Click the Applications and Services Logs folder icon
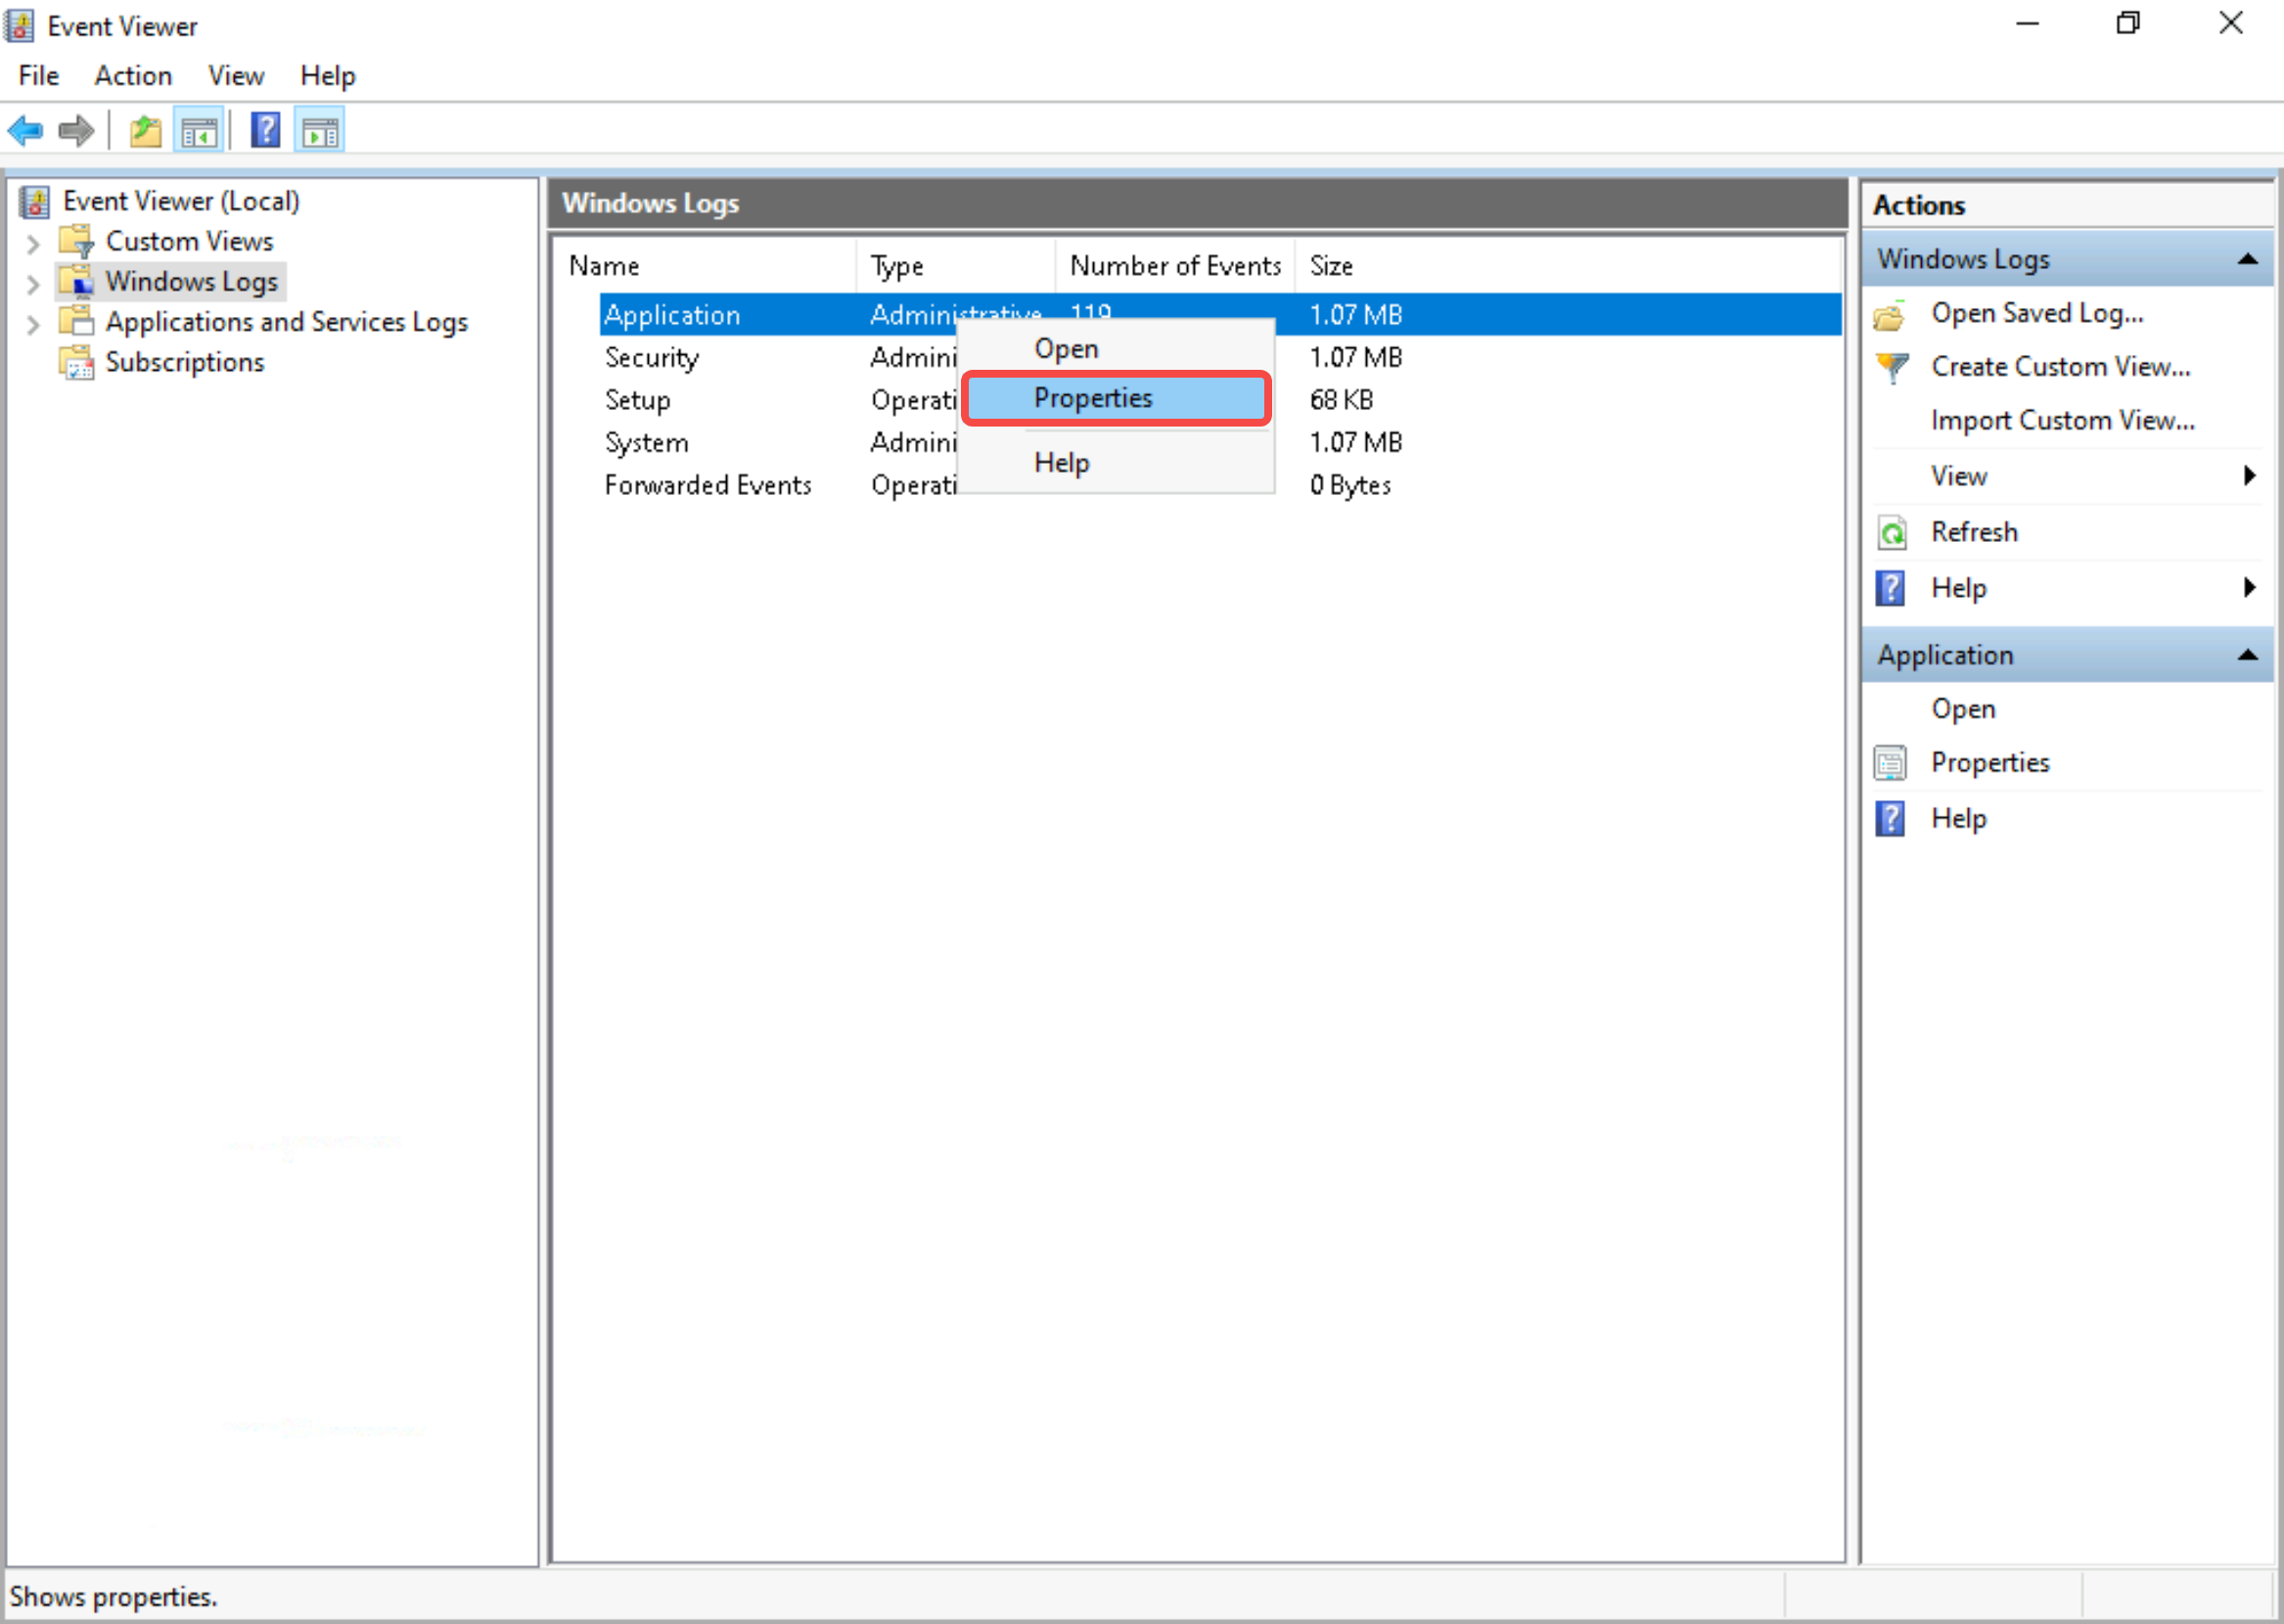 (x=76, y=322)
